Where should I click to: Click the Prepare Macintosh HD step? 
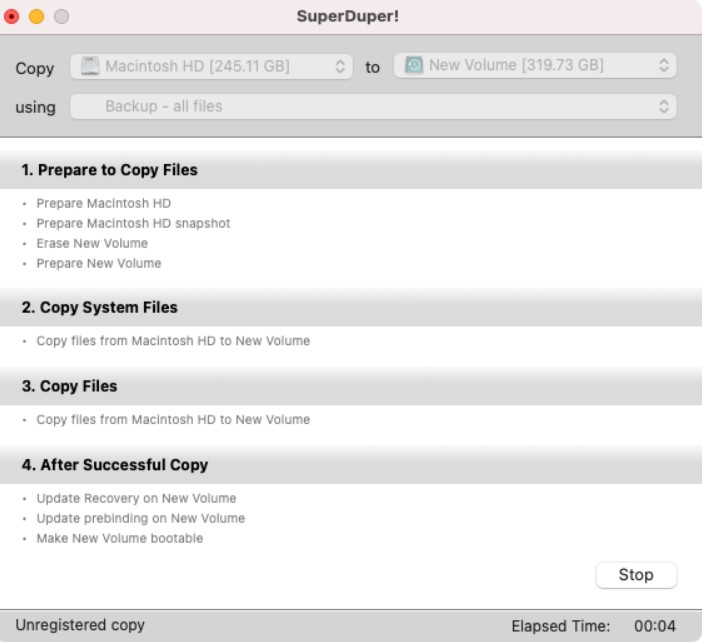(103, 203)
